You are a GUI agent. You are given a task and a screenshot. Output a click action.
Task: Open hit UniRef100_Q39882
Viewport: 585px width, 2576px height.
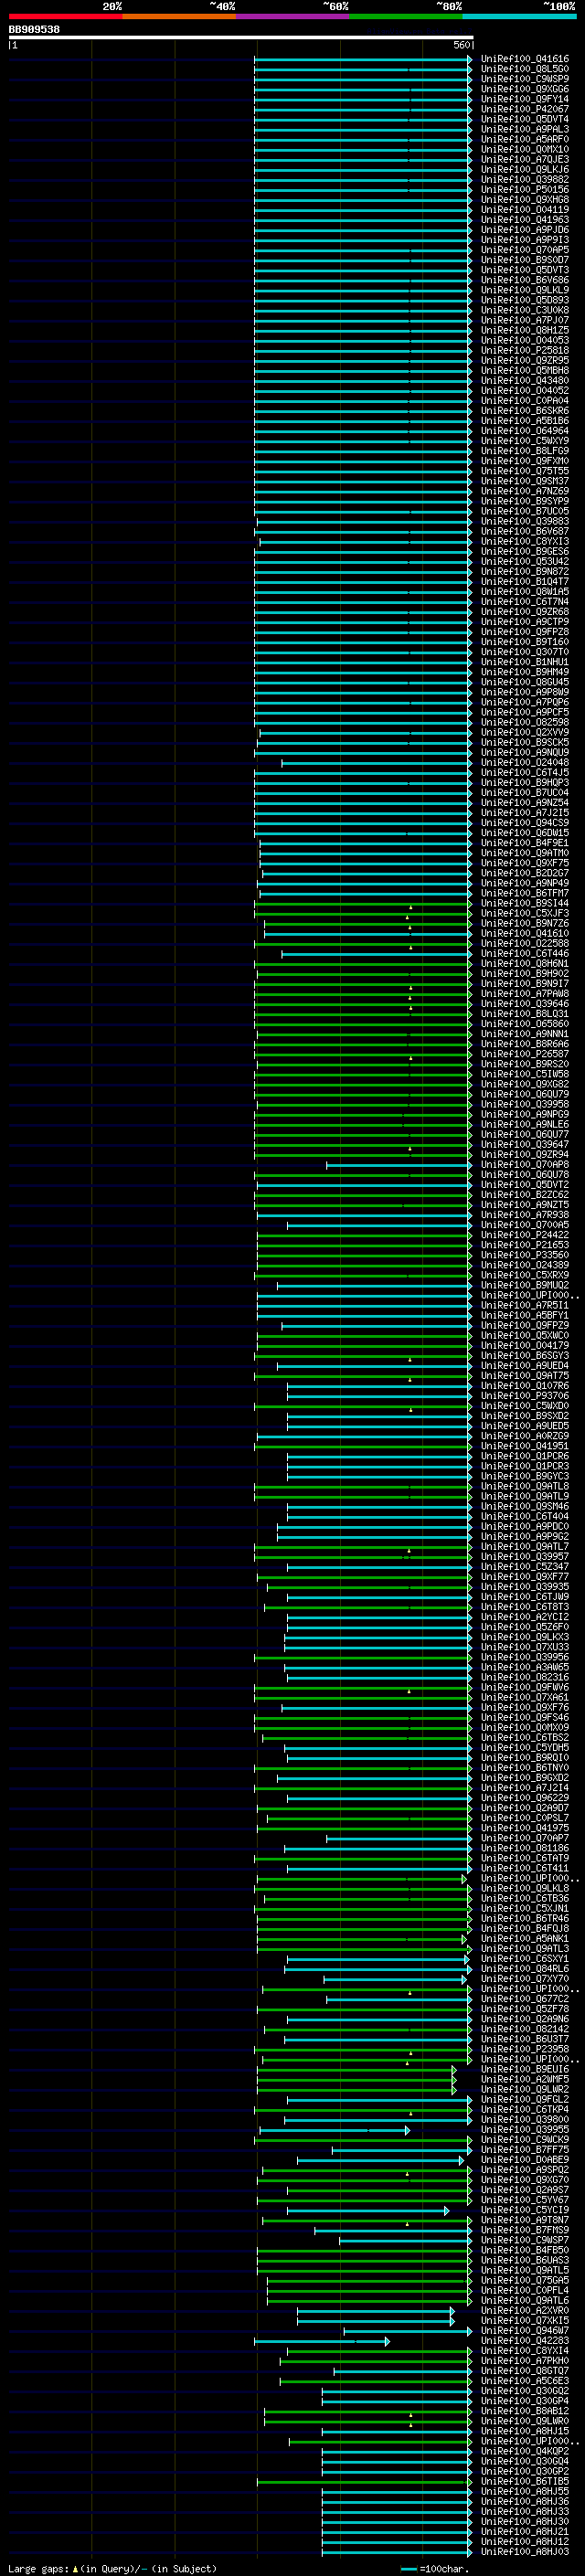click(525, 179)
